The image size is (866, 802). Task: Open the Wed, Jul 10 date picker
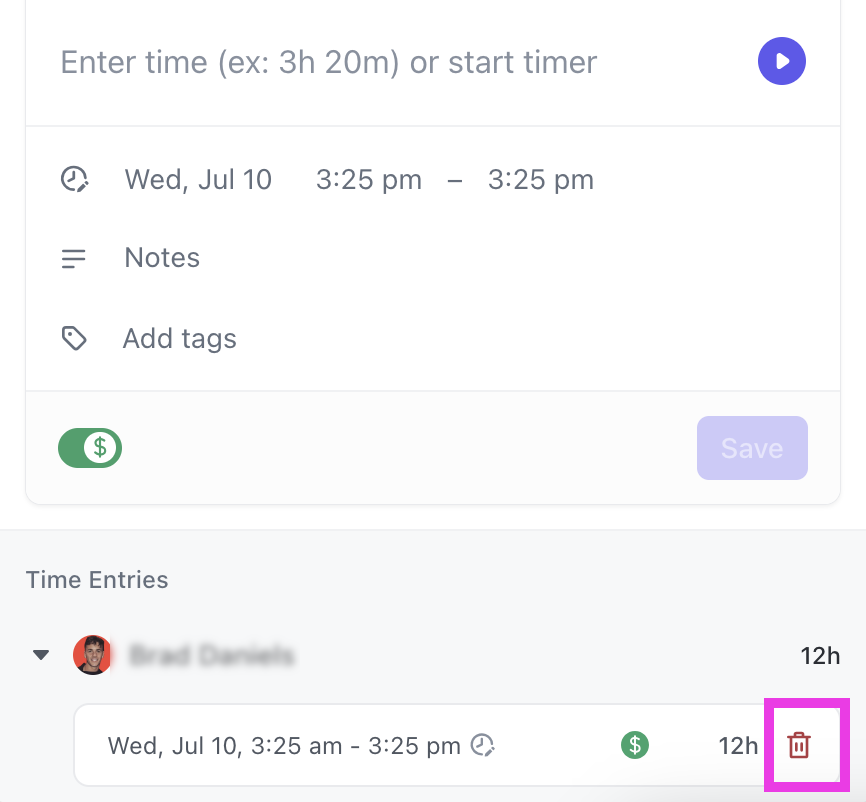tap(197, 179)
